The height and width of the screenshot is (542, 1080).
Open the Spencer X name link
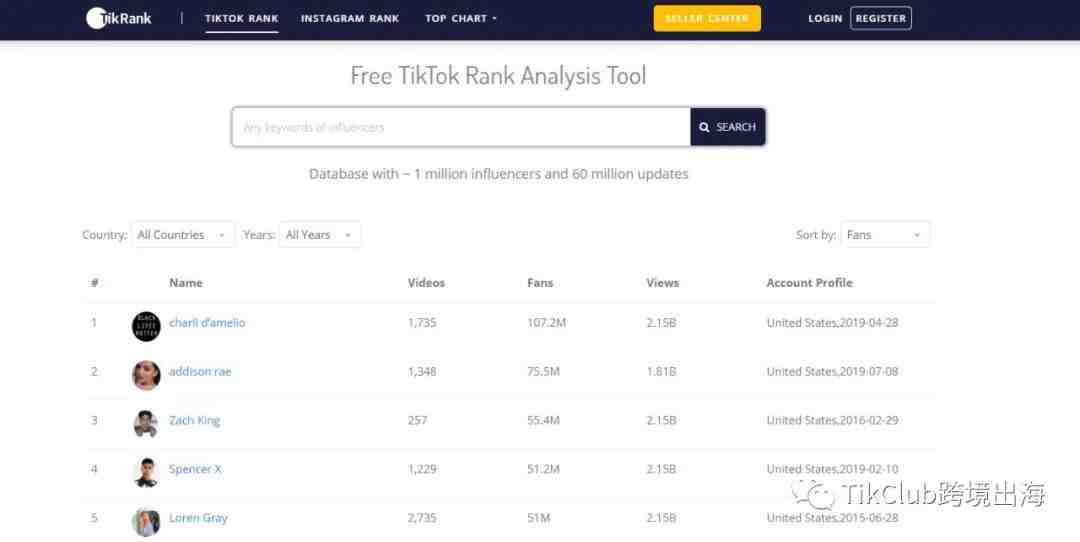click(196, 469)
